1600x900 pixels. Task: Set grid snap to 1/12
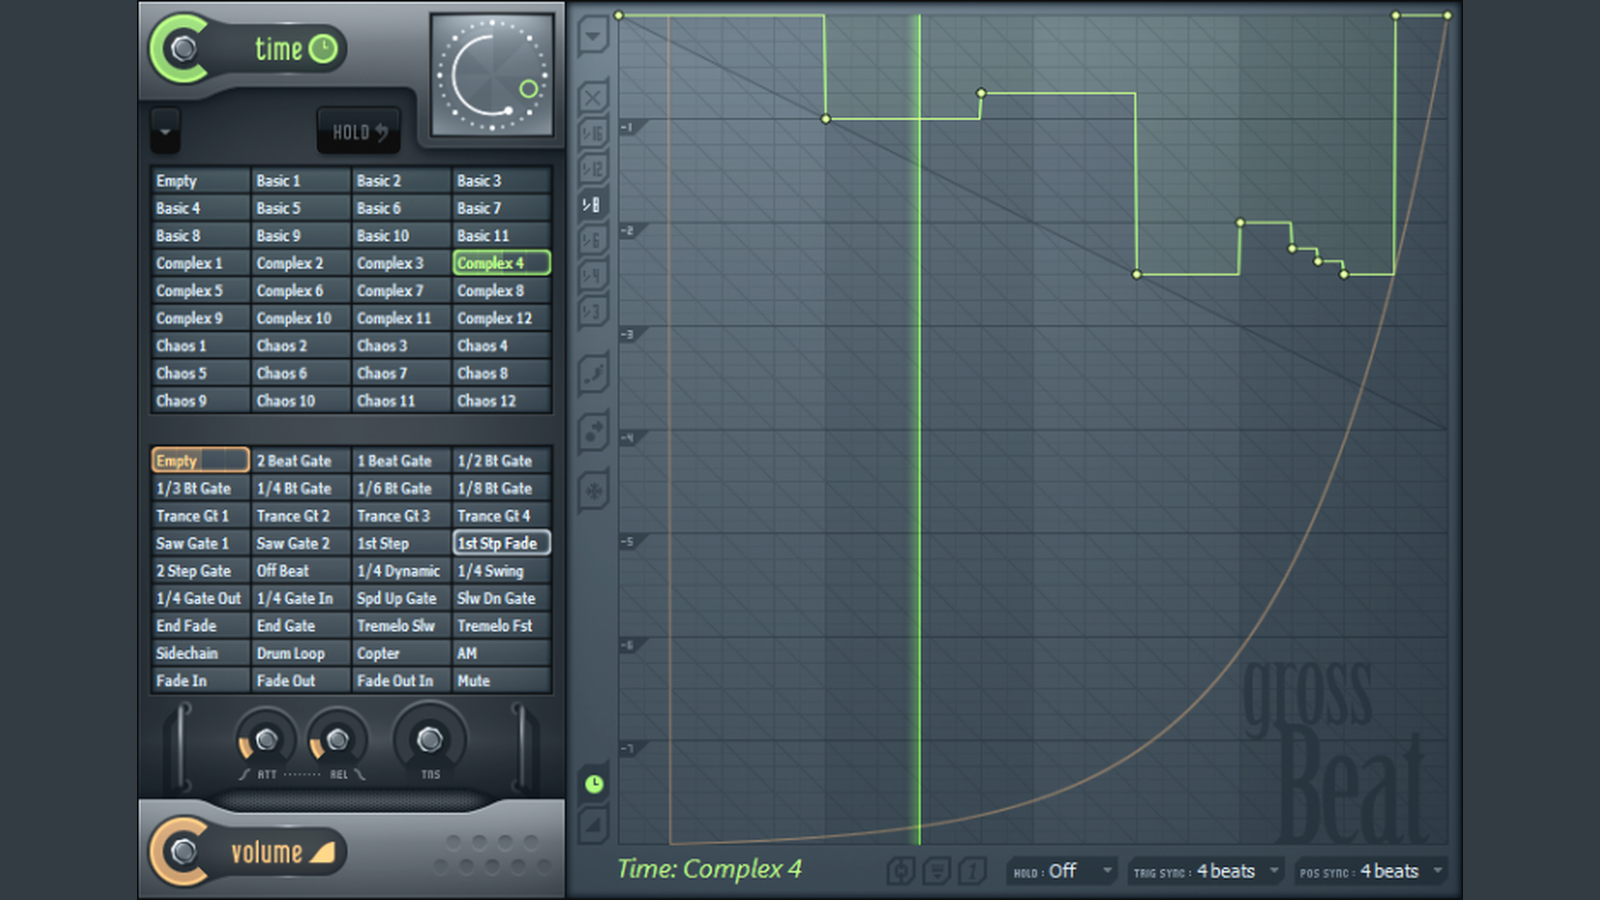593,169
